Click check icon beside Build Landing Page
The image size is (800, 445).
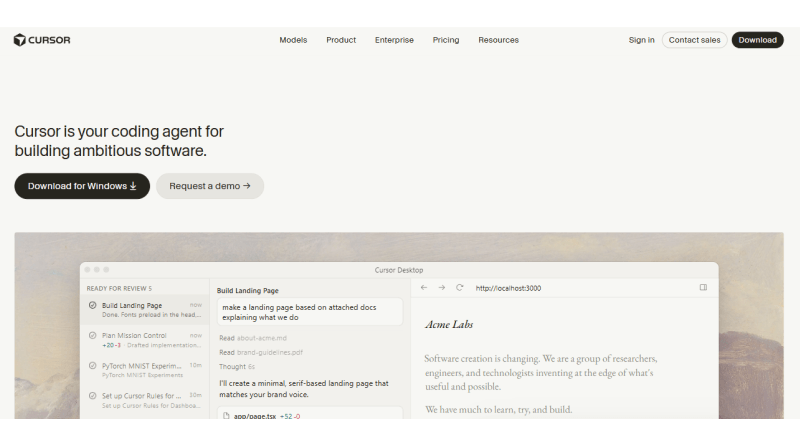coord(92,305)
